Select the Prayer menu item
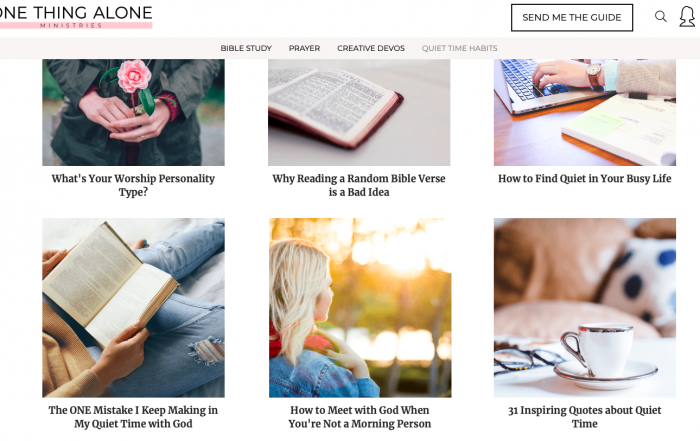The width and height of the screenshot is (700, 441). (304, 48)
